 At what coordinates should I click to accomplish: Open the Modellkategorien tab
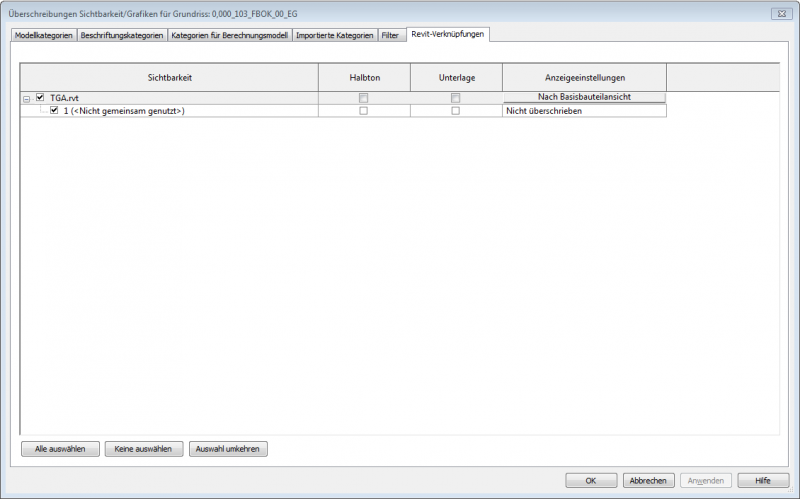click(x=44, y=36)
